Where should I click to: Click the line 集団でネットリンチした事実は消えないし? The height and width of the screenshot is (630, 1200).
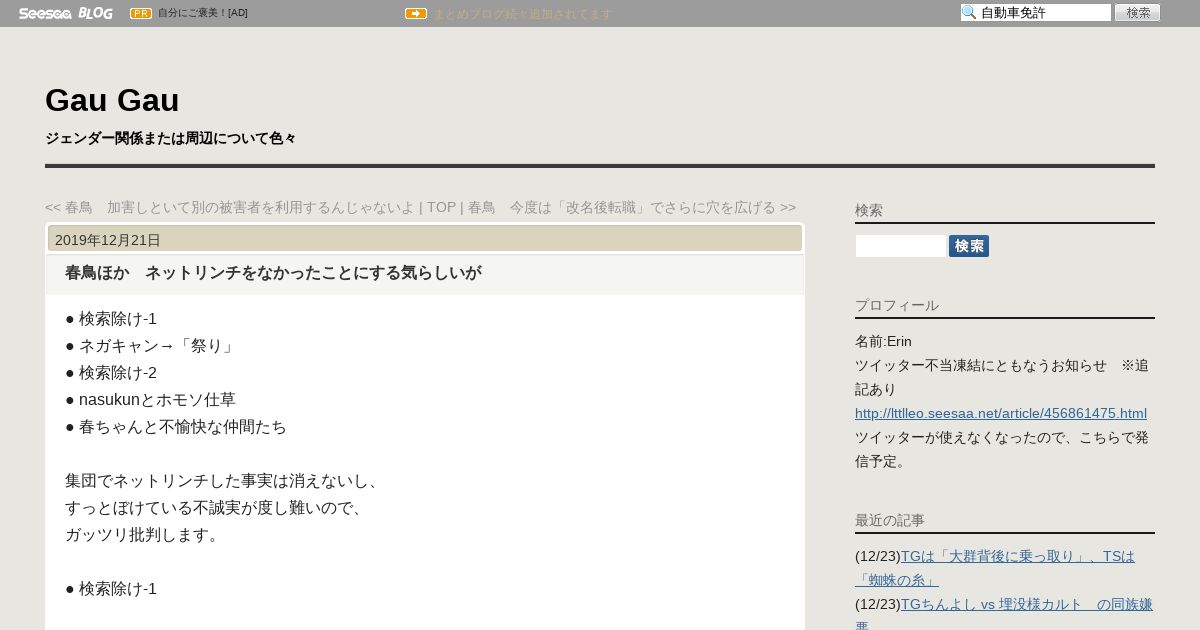224,481
